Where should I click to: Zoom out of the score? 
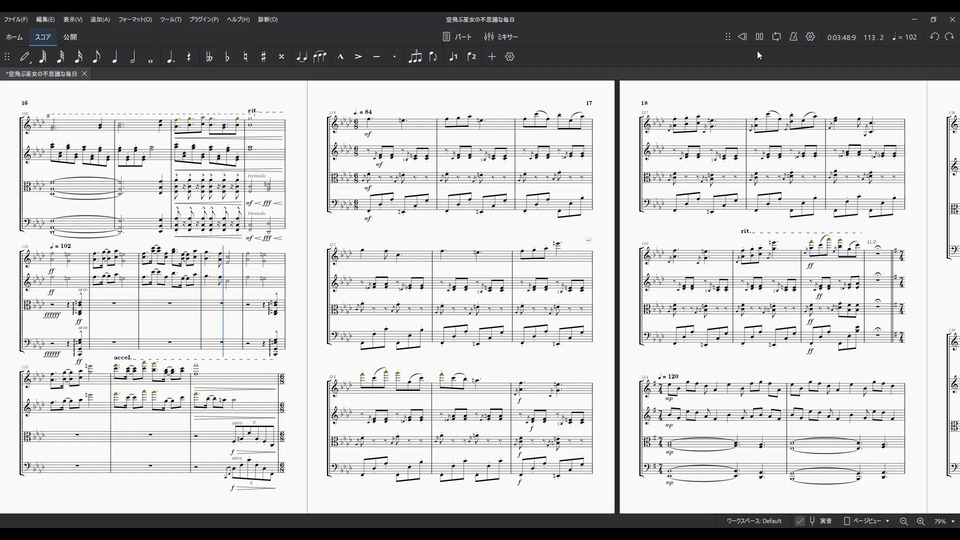904,521
